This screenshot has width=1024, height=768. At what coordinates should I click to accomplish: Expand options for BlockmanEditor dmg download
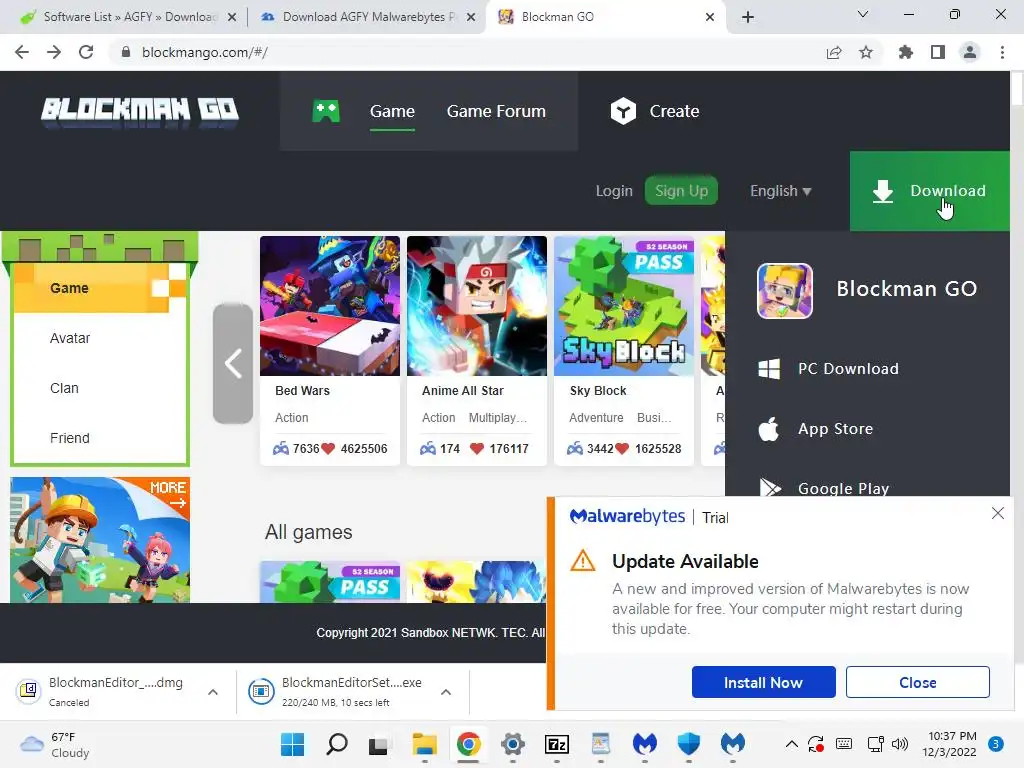pyautogui.click(x=213, y=692)
